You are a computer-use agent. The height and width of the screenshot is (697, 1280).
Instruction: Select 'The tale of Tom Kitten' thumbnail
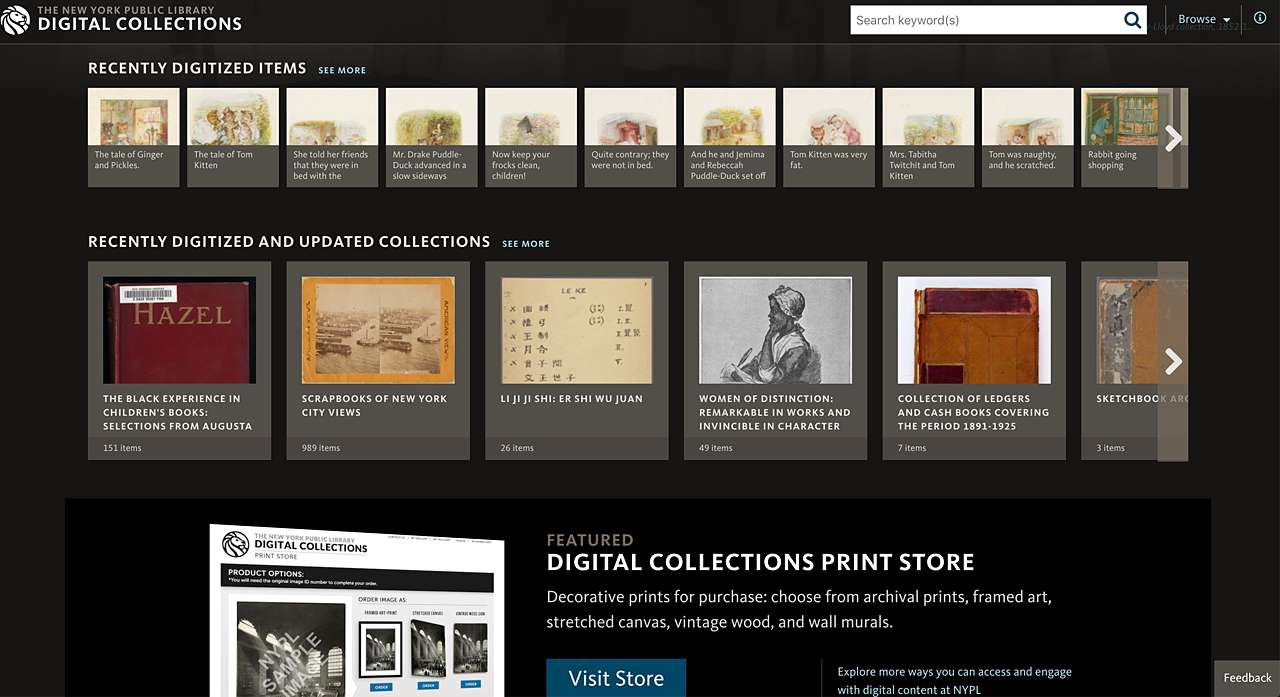(x=232, y=137)
